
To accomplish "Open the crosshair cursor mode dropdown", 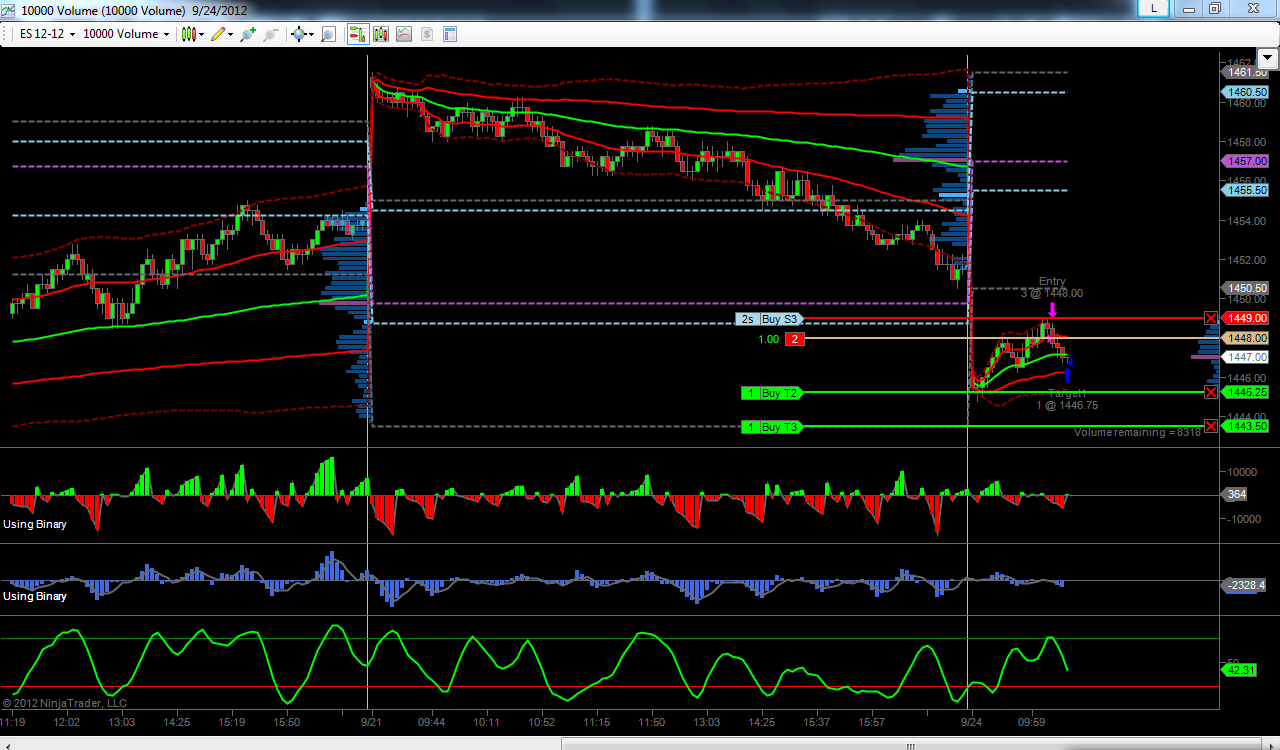I will [x=301, y=34].
